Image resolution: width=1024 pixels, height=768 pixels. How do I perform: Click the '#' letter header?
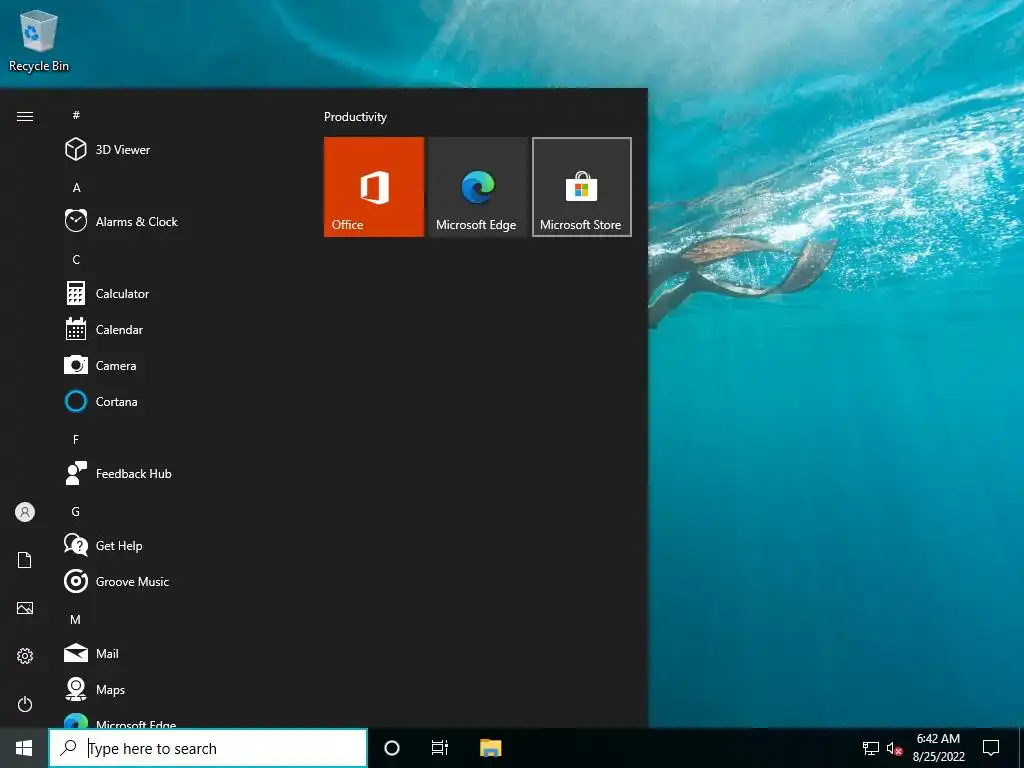76,115
